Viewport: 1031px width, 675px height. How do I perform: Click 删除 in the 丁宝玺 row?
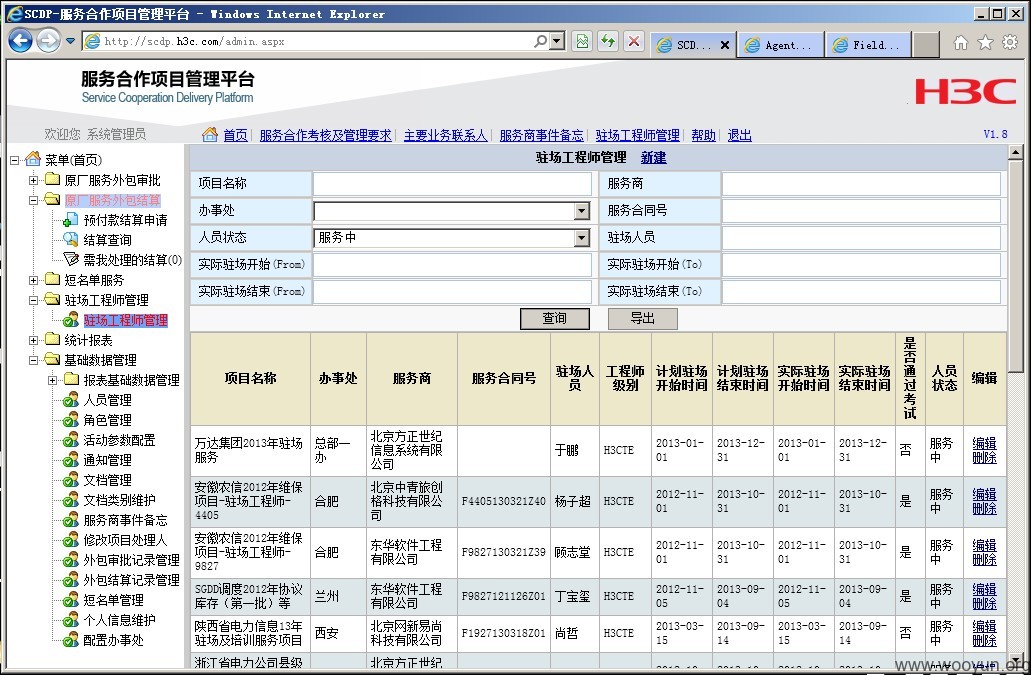tap(984, 603)
